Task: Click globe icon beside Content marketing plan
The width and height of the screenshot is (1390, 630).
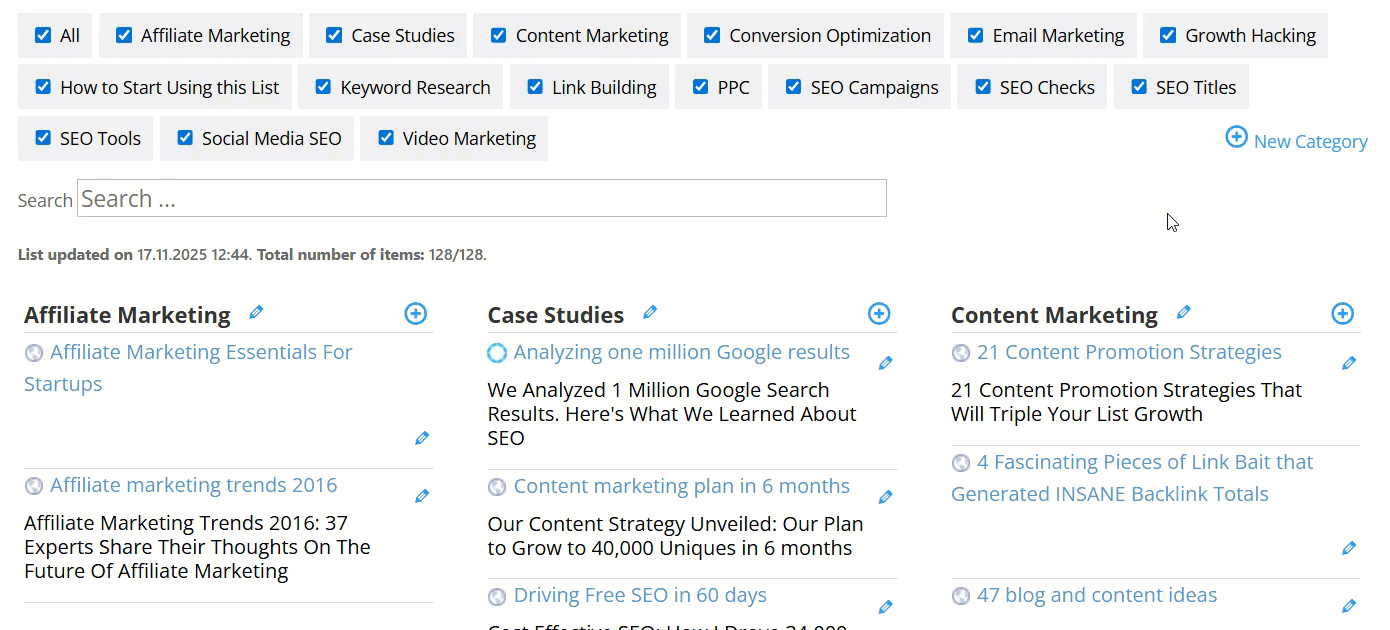Action: tap(497, 487)
